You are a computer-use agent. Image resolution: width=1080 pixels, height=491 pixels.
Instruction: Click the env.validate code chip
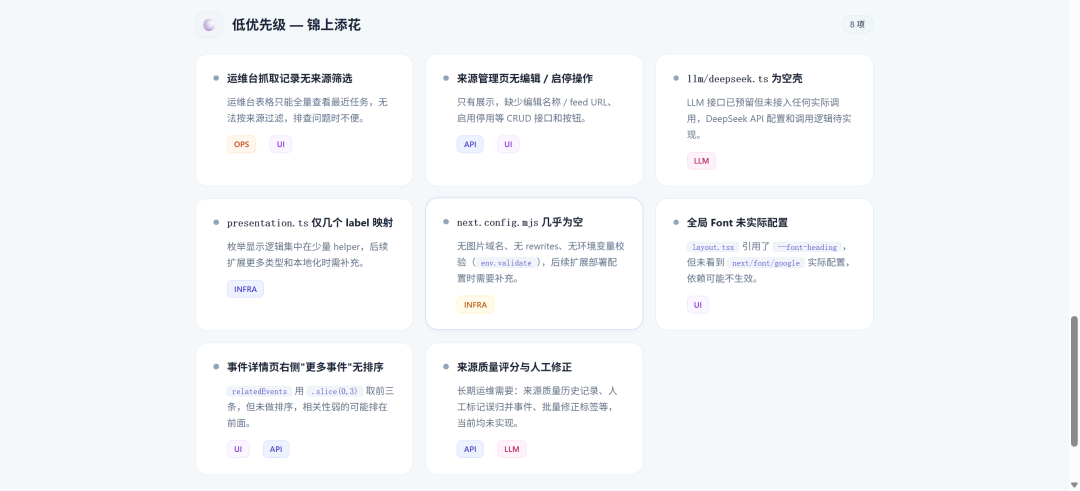[x=506, y=262]
